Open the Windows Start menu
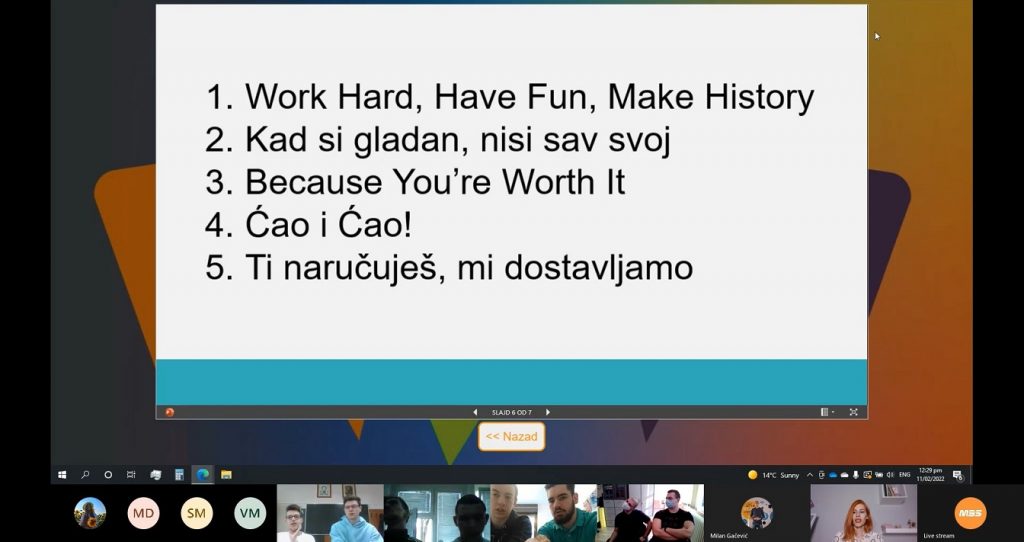1024x542 pixels. [62, 475]
